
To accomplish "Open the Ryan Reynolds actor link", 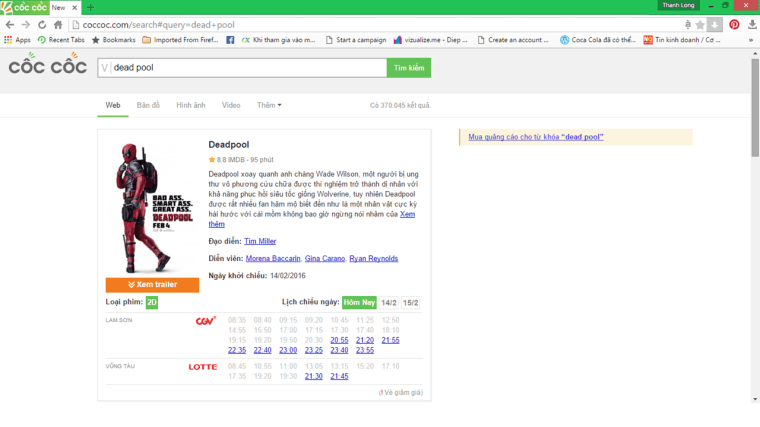I will click(x=374, y=258).
